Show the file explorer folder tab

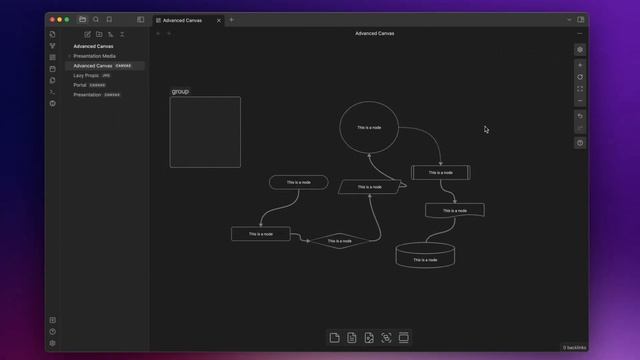point(82,20)
